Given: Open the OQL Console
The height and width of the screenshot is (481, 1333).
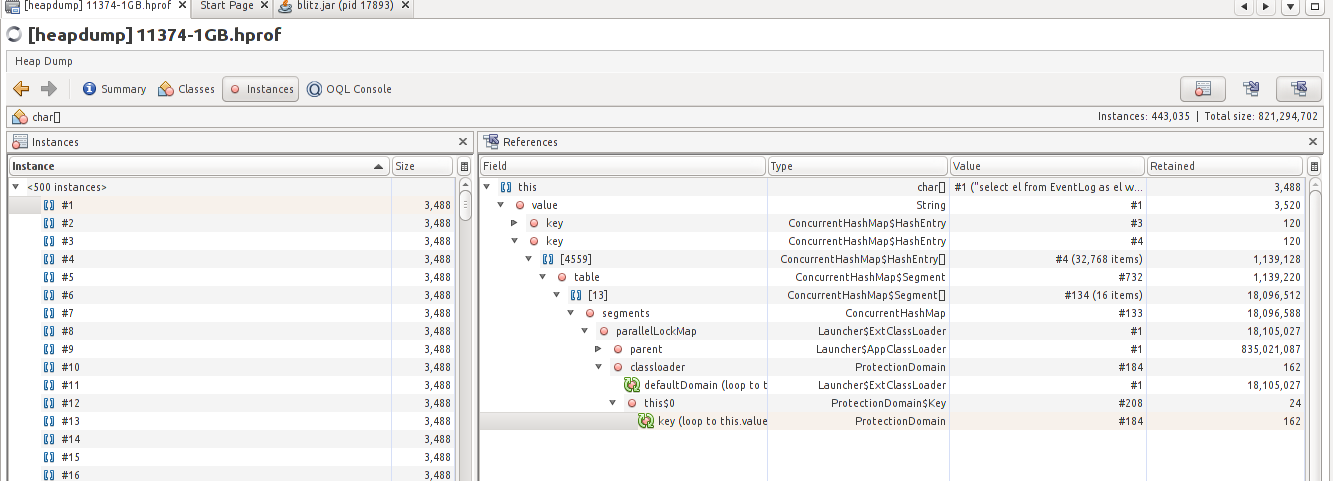Looking at the screenshot, I should [349, 89].
